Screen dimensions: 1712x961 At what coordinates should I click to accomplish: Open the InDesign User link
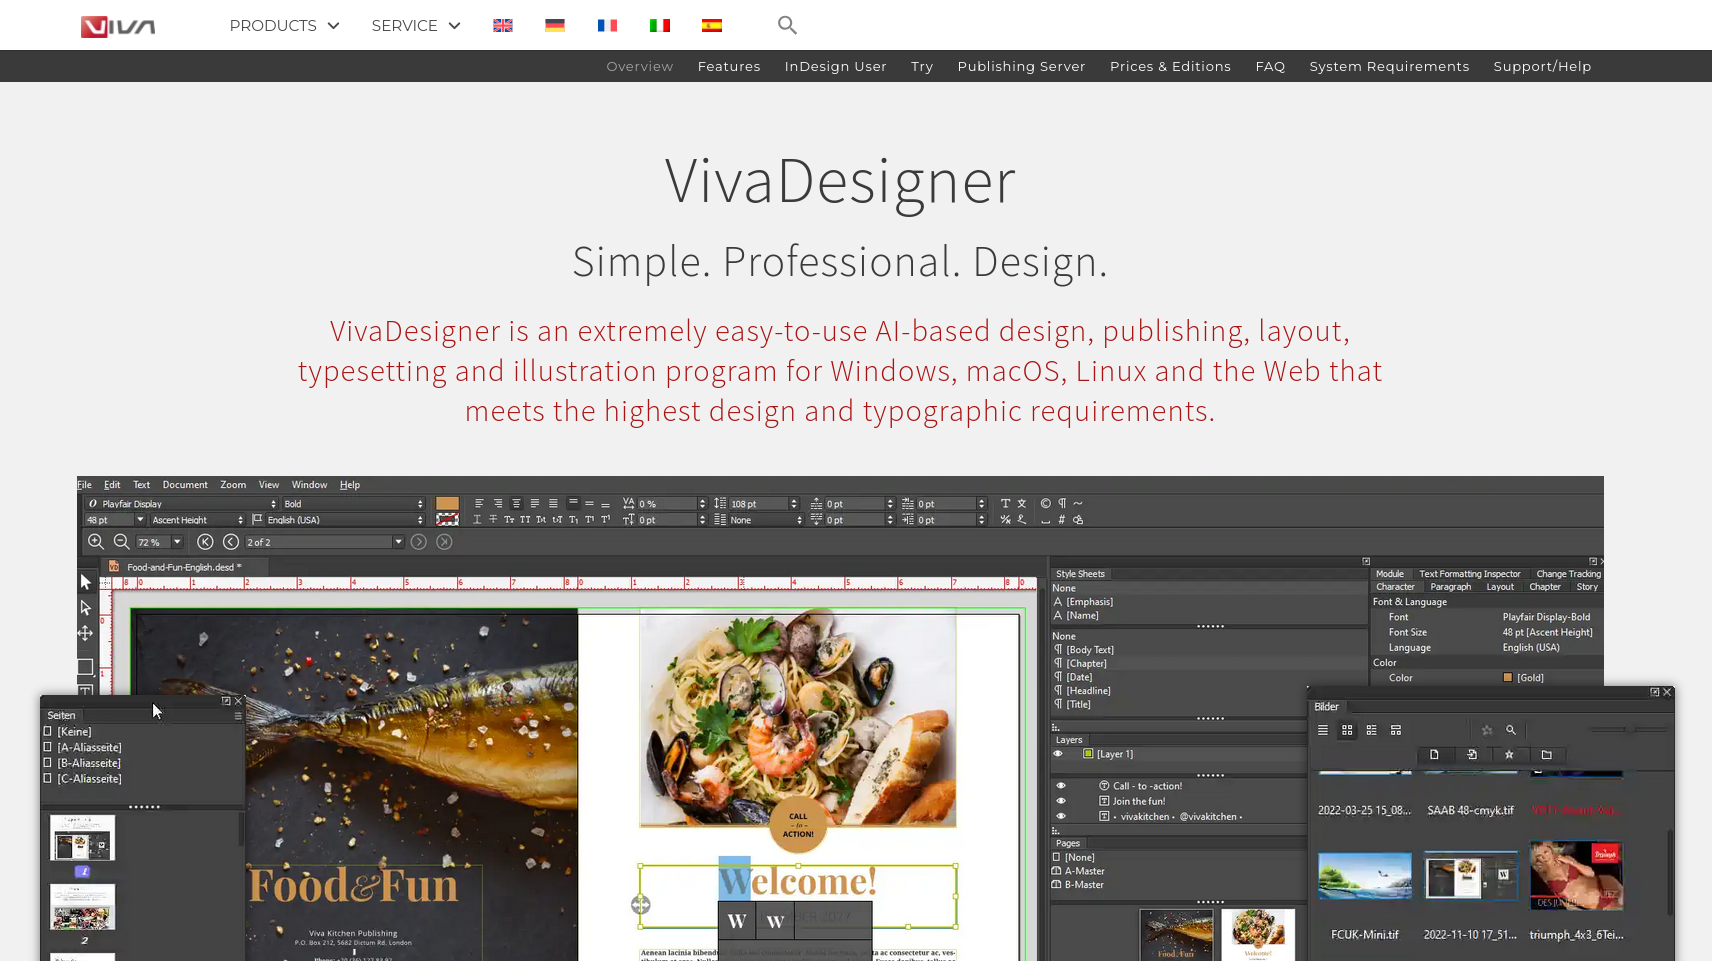(x=836, y=66)
